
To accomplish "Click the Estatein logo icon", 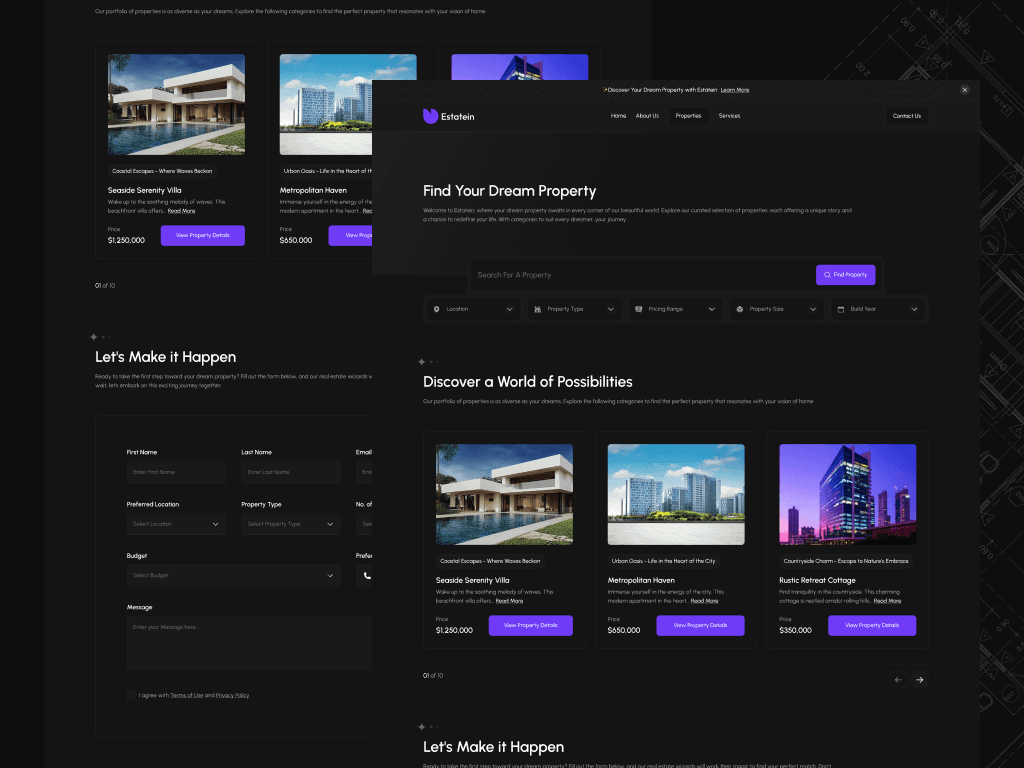I will tap(430, 116).
